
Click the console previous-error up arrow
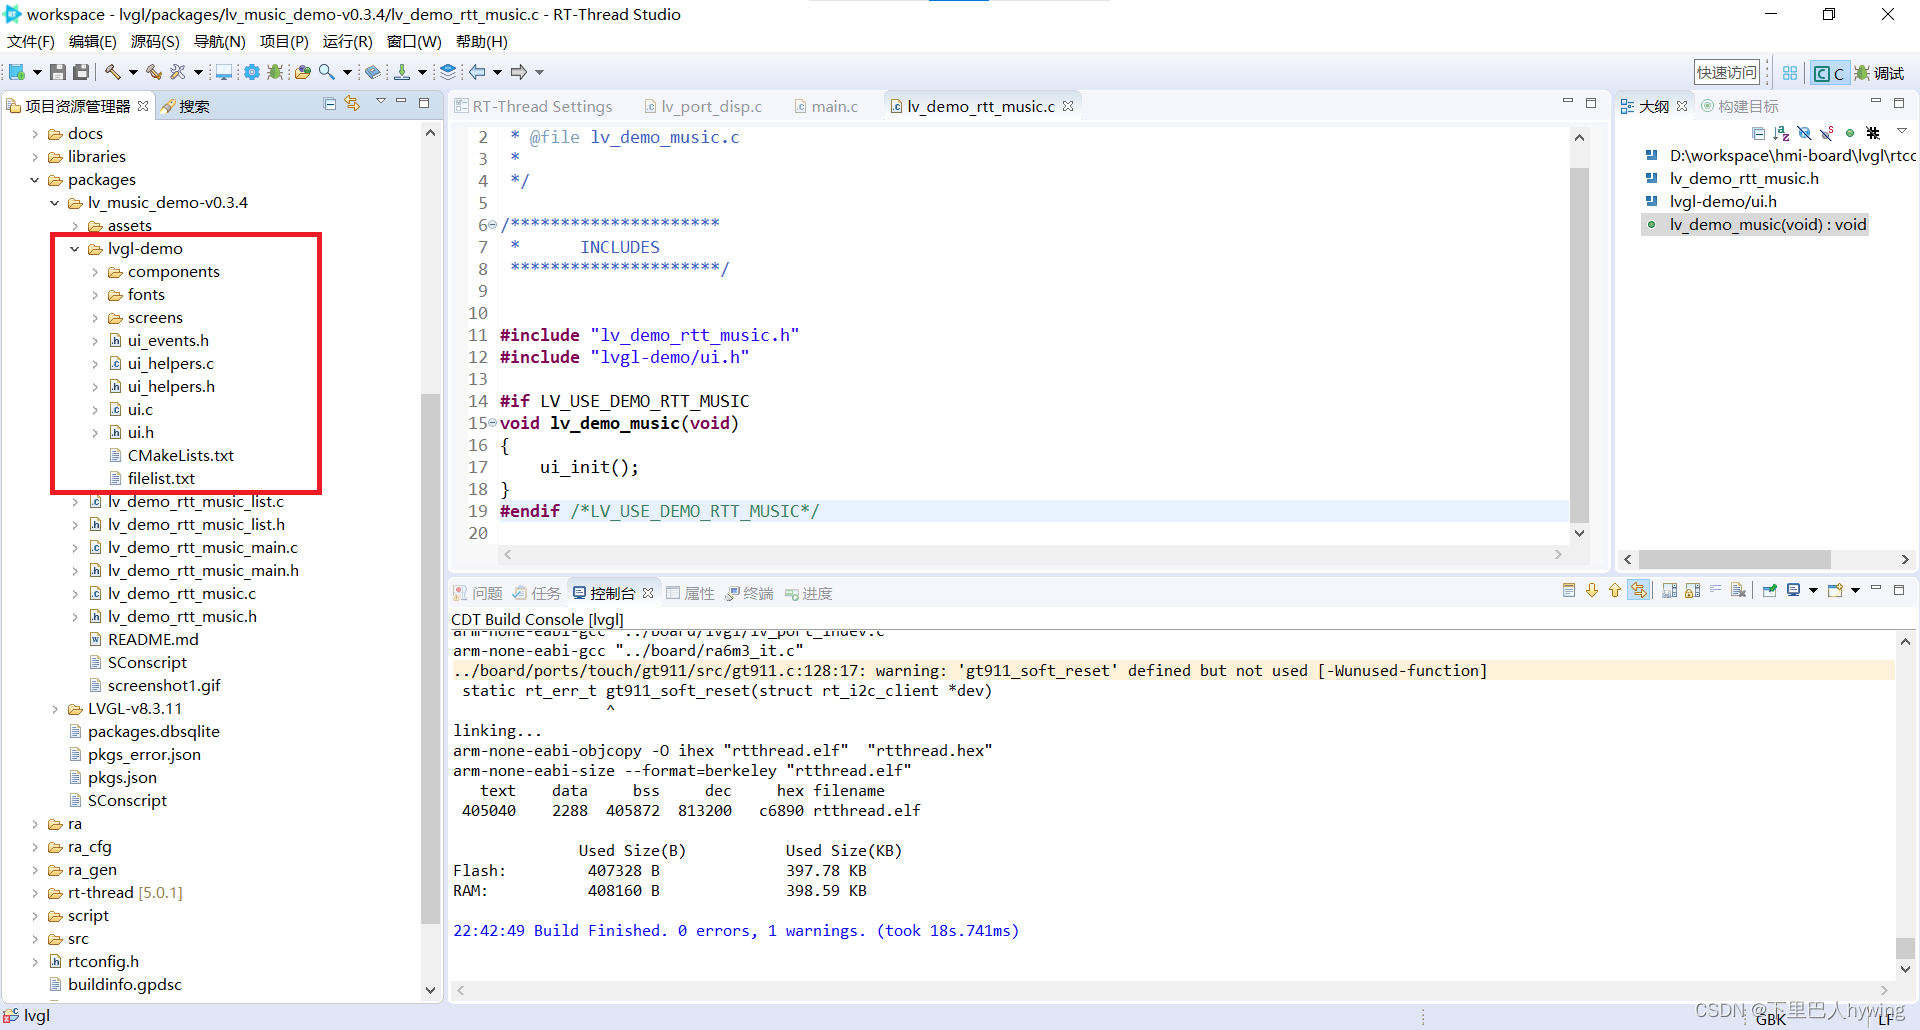[x=1614, y=591]
